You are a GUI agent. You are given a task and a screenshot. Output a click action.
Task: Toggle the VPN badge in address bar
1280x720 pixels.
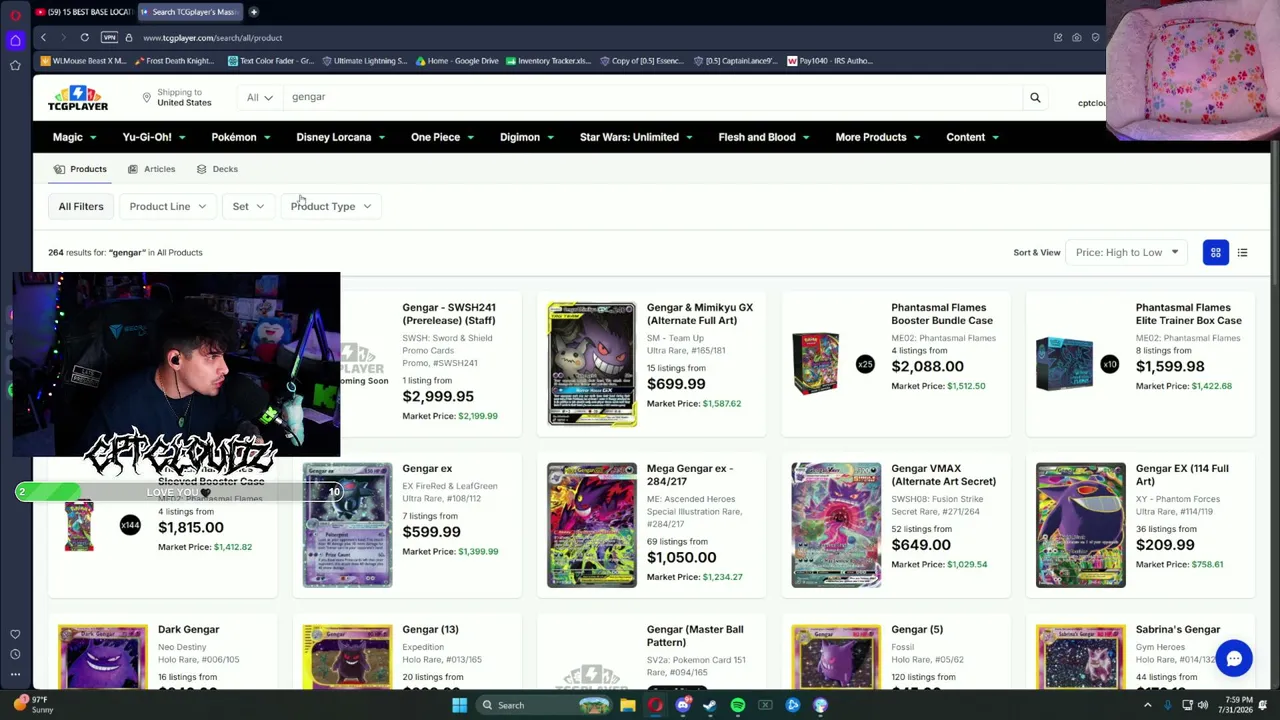pos(109,38)
